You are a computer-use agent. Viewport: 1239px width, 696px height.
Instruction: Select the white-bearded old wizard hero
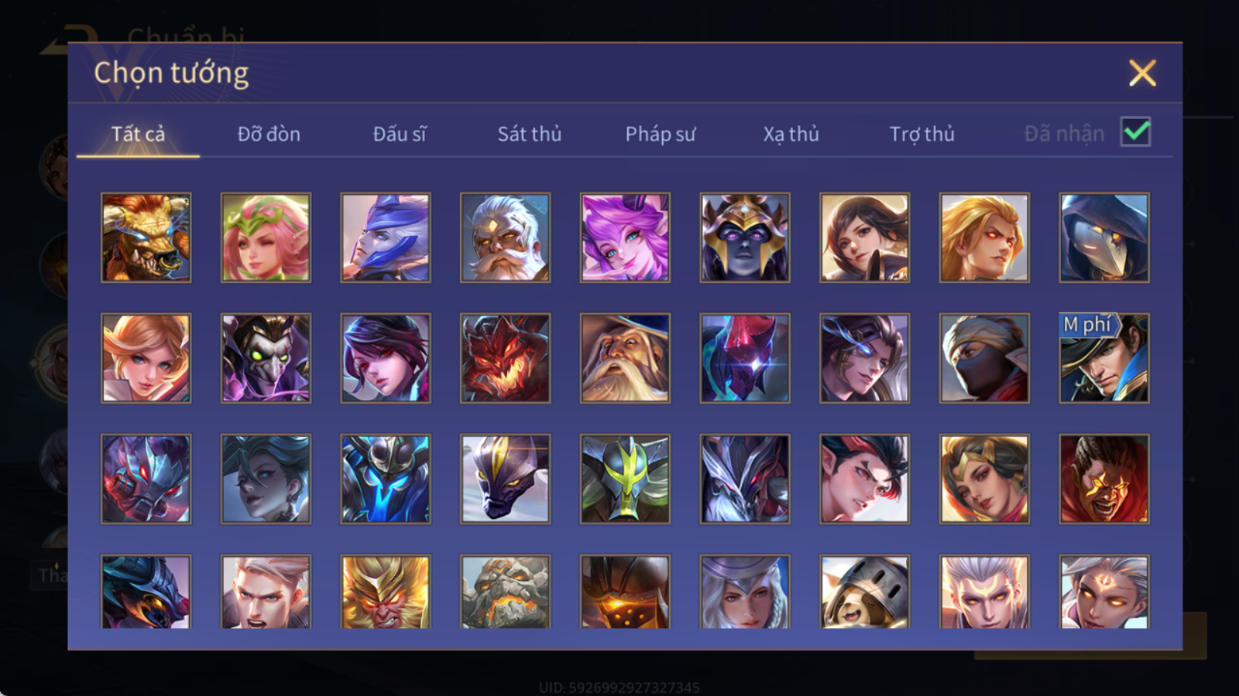click(x=625, y=358)
